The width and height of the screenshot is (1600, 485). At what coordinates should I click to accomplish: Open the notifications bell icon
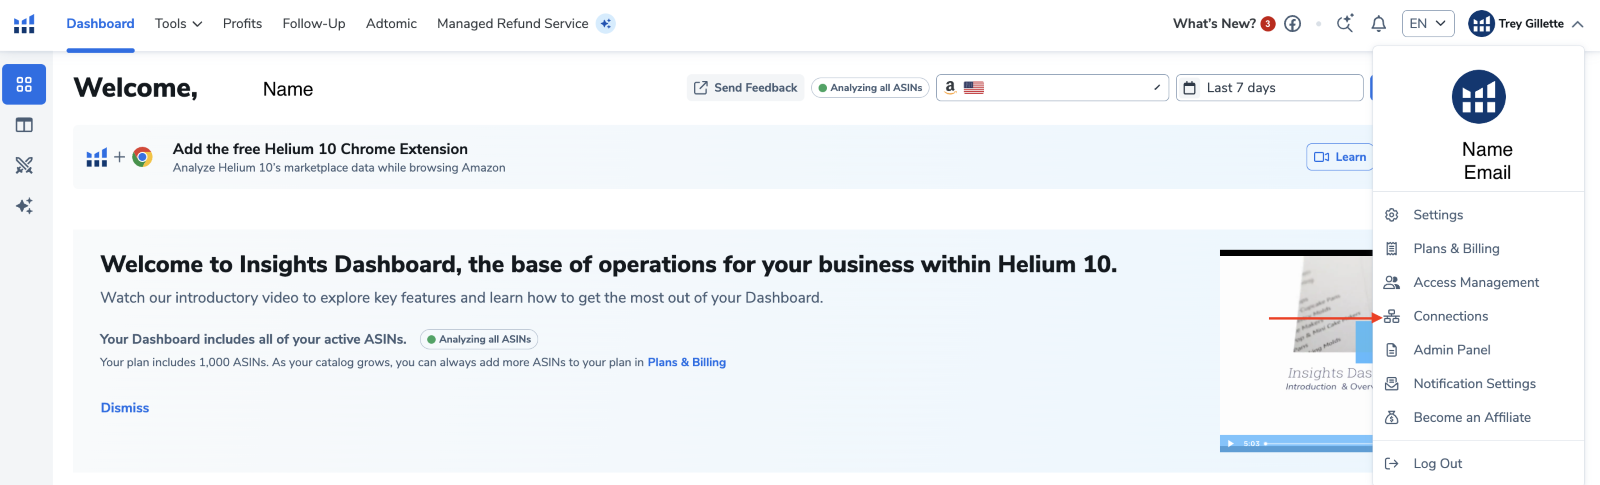click(x=1378, y=24)
